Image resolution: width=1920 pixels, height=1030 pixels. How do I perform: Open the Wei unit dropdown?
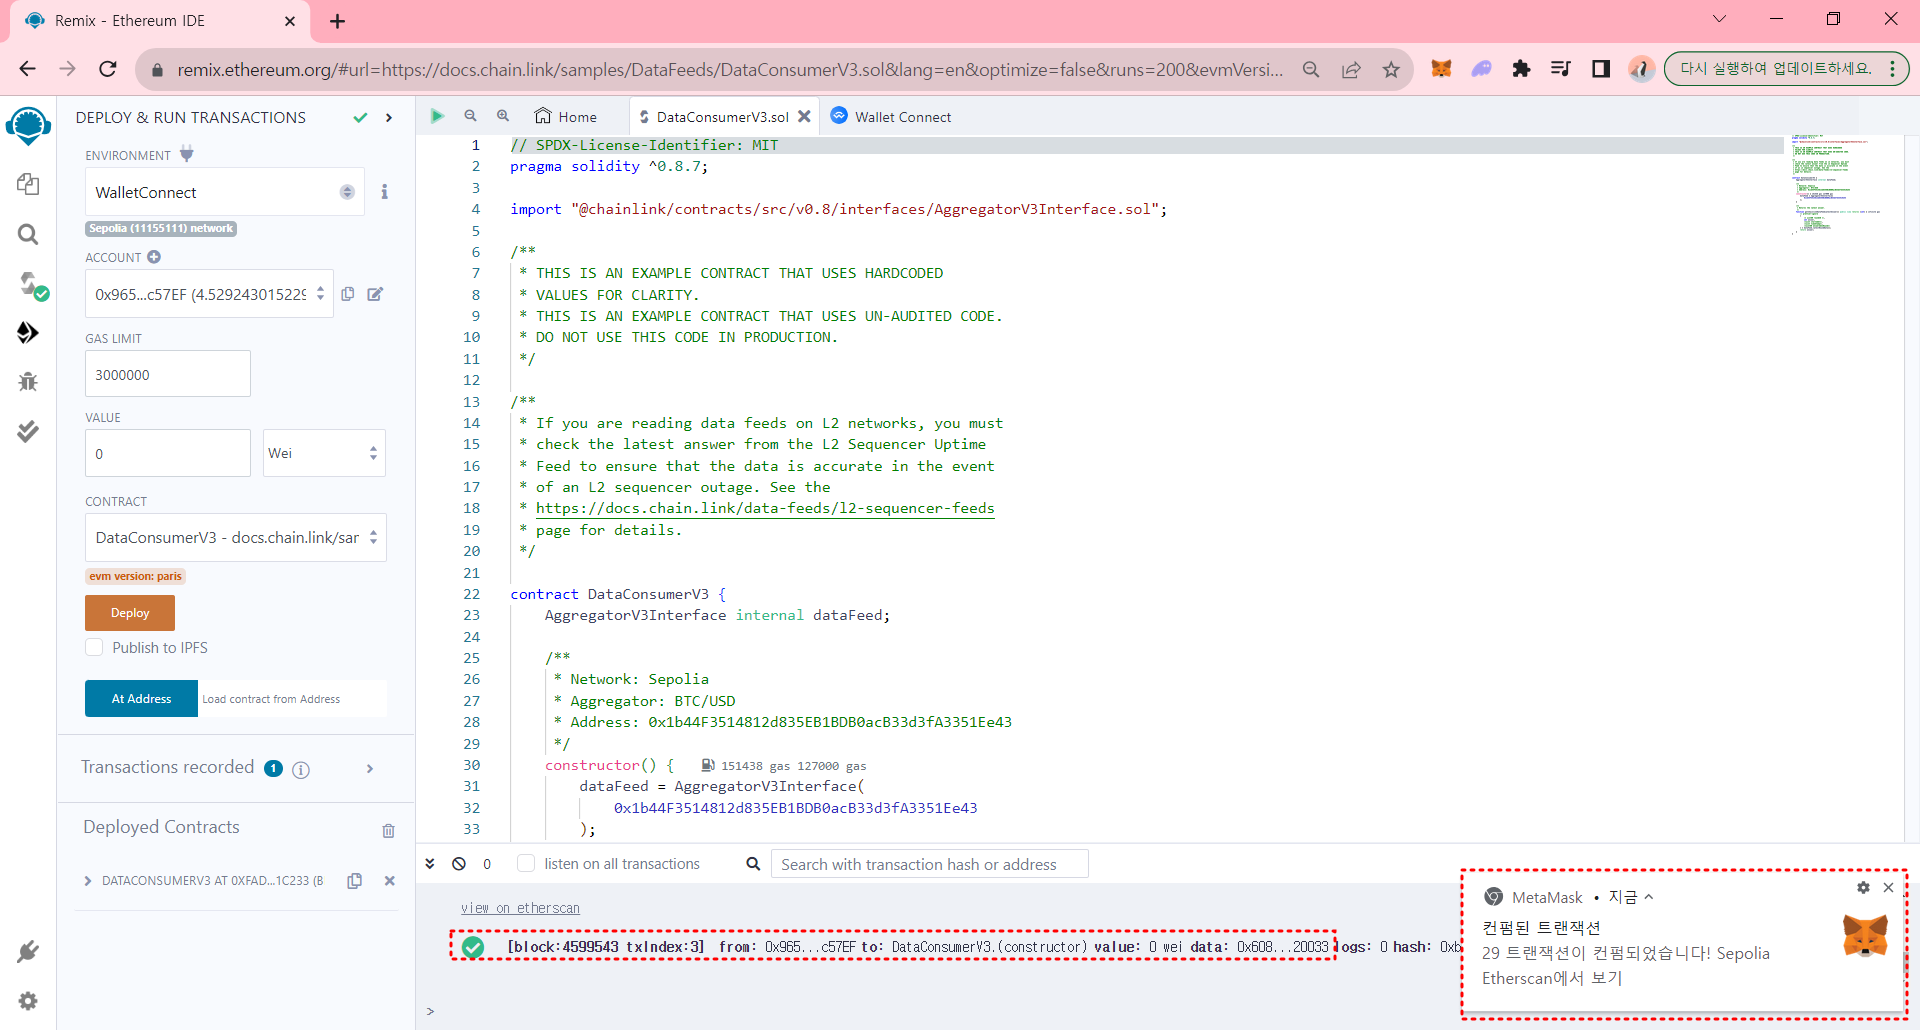tap(324, 453)
